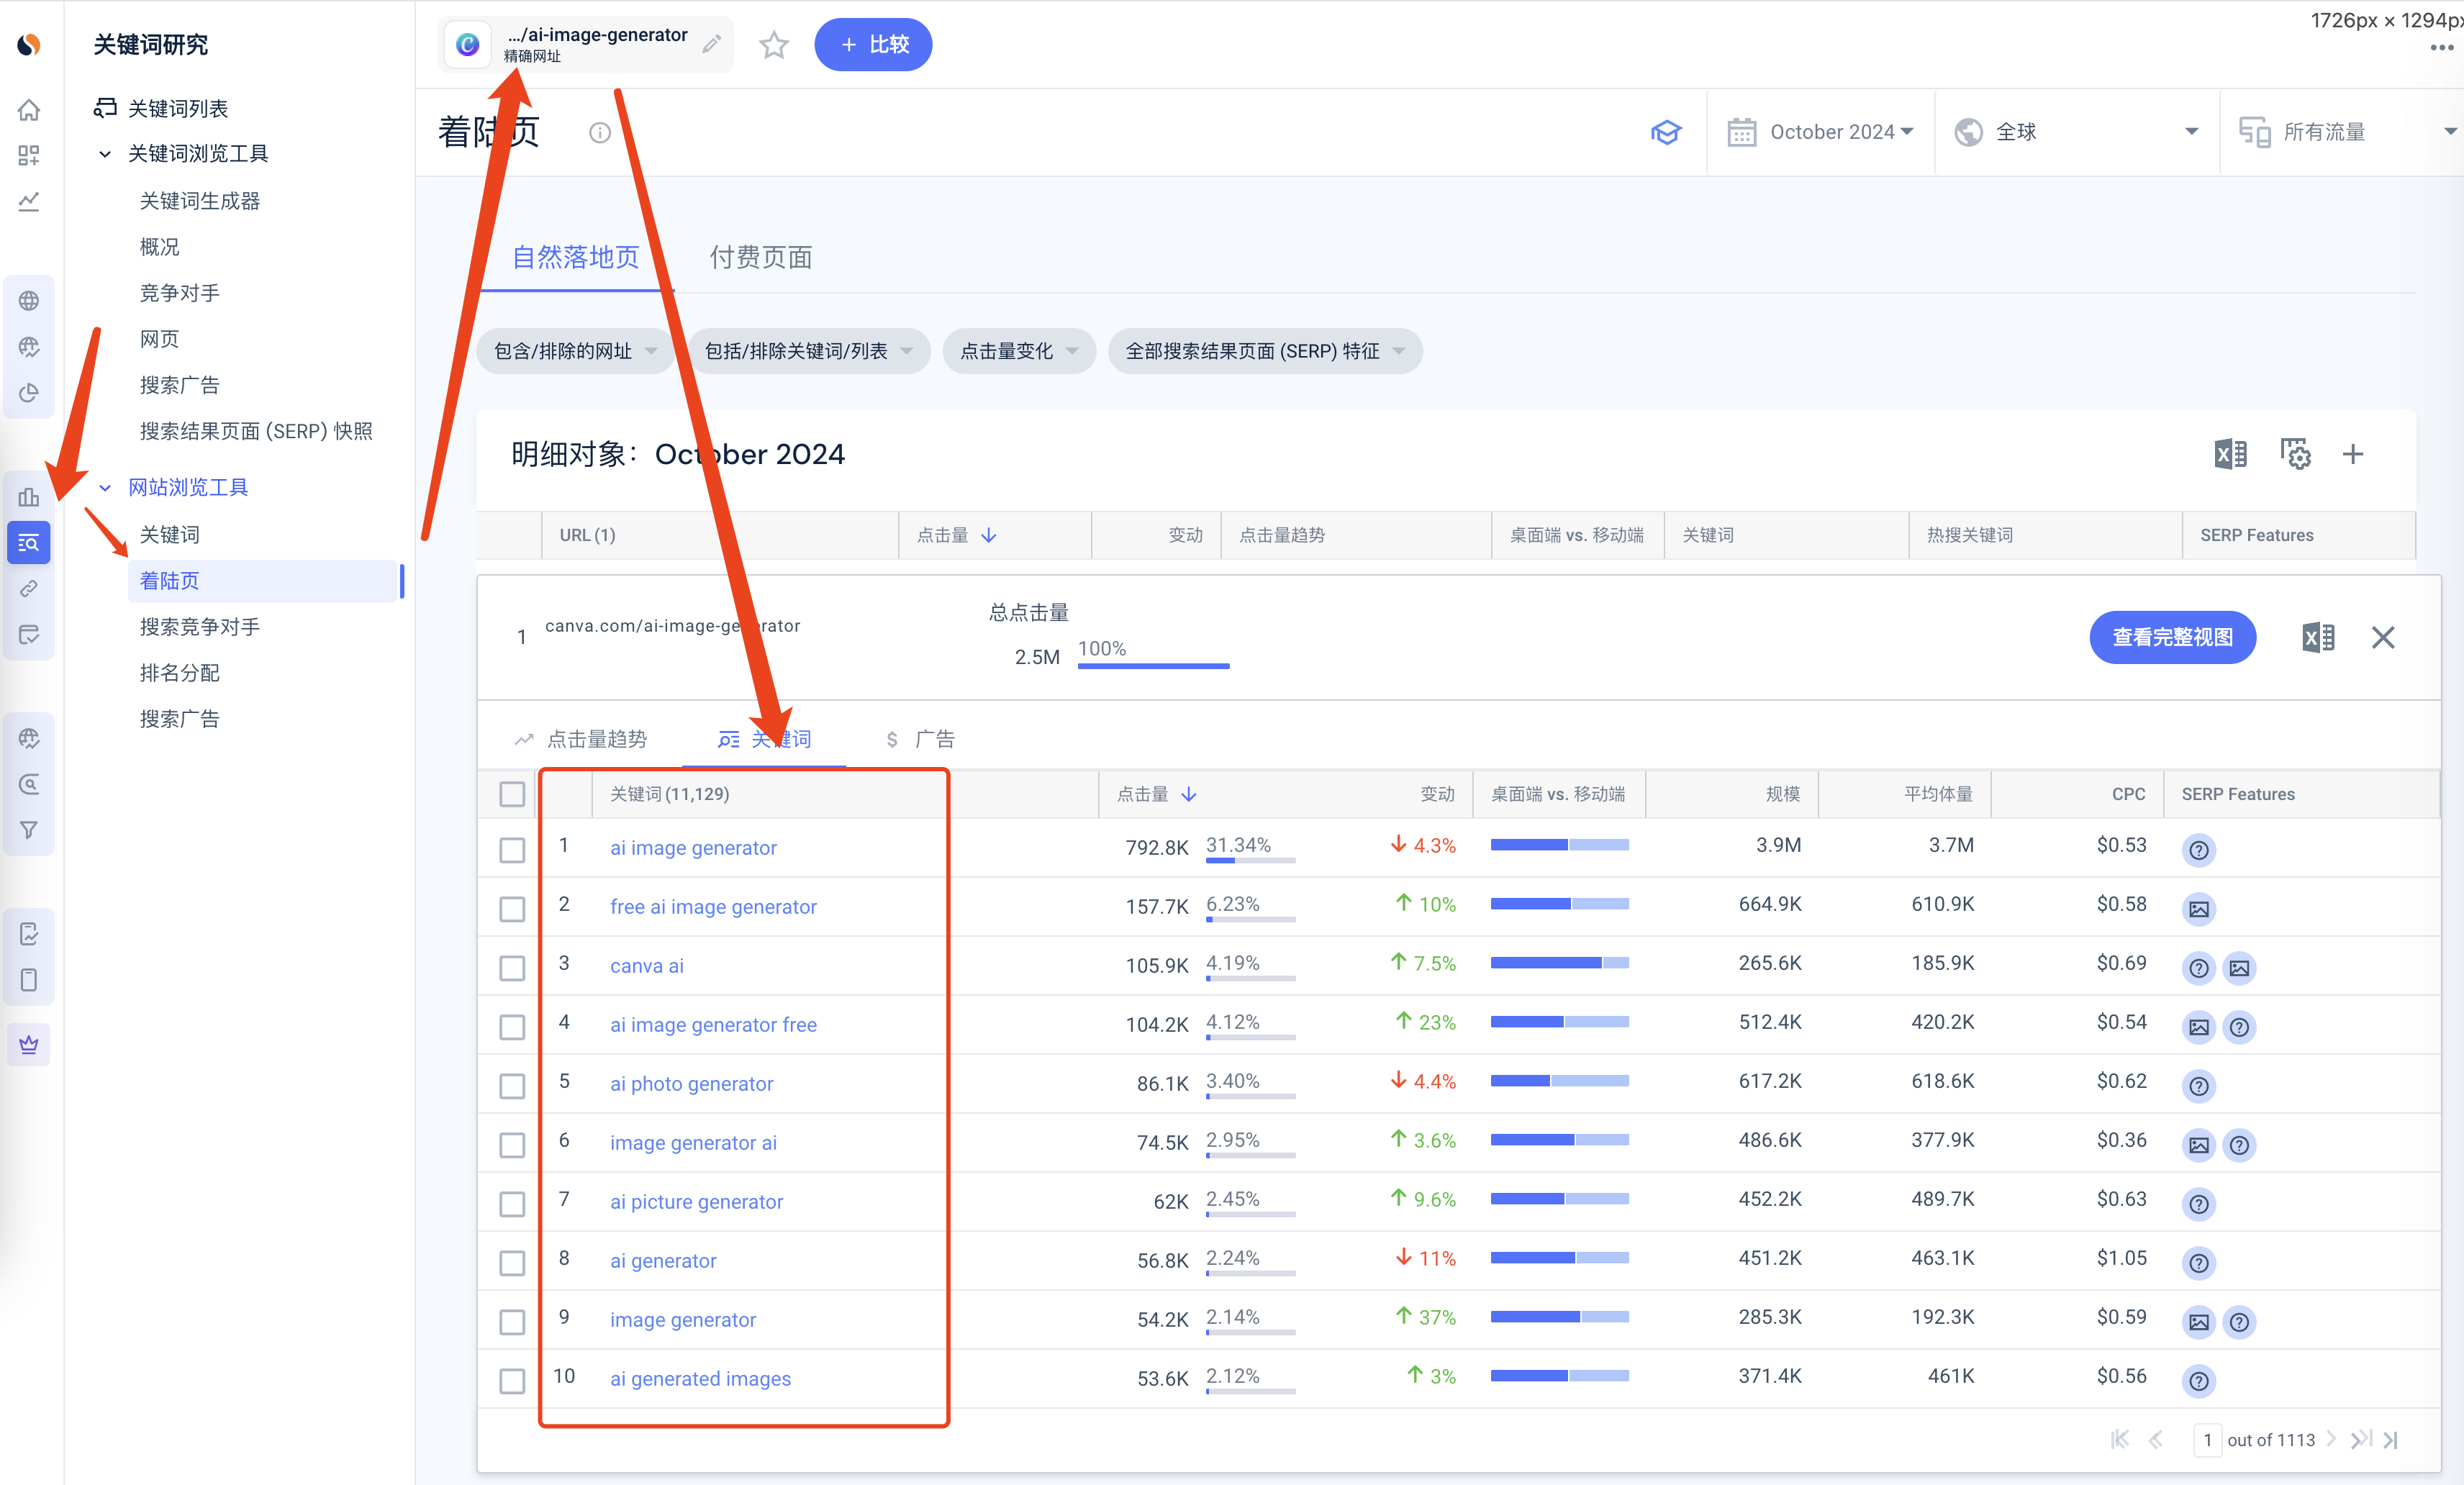The height and width of the screenshot is (1485, 2464).
Task: Open the 广告 sub-tab
Action: tap(920, 739)
